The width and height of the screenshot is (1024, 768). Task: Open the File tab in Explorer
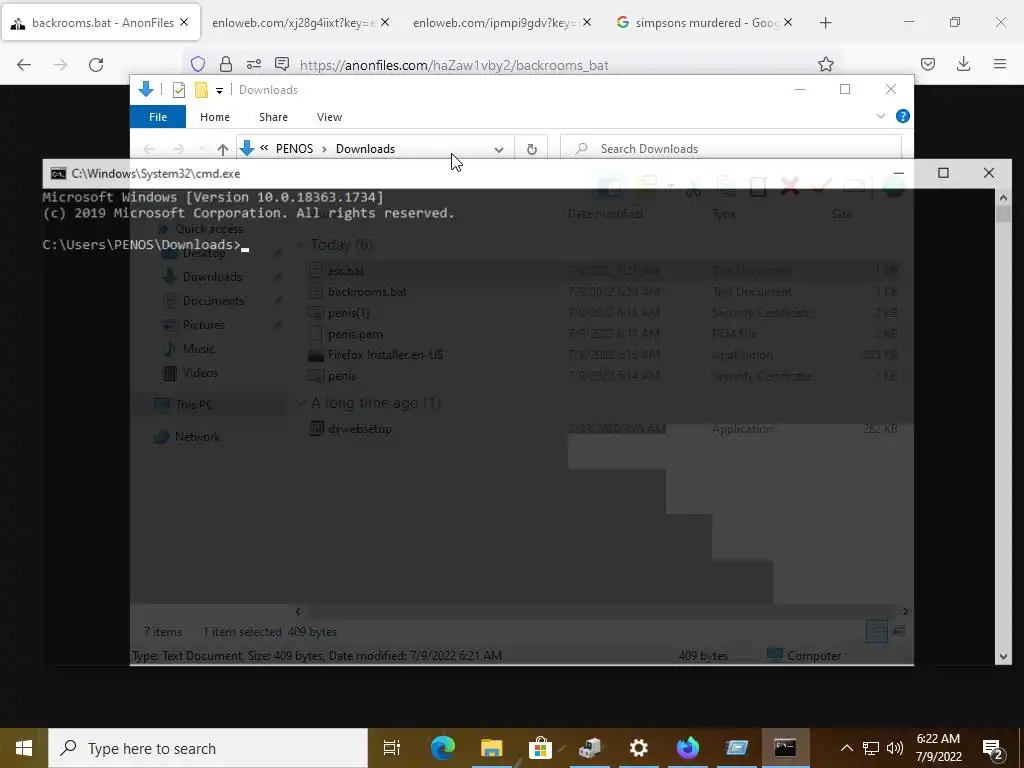pos(158,117)
